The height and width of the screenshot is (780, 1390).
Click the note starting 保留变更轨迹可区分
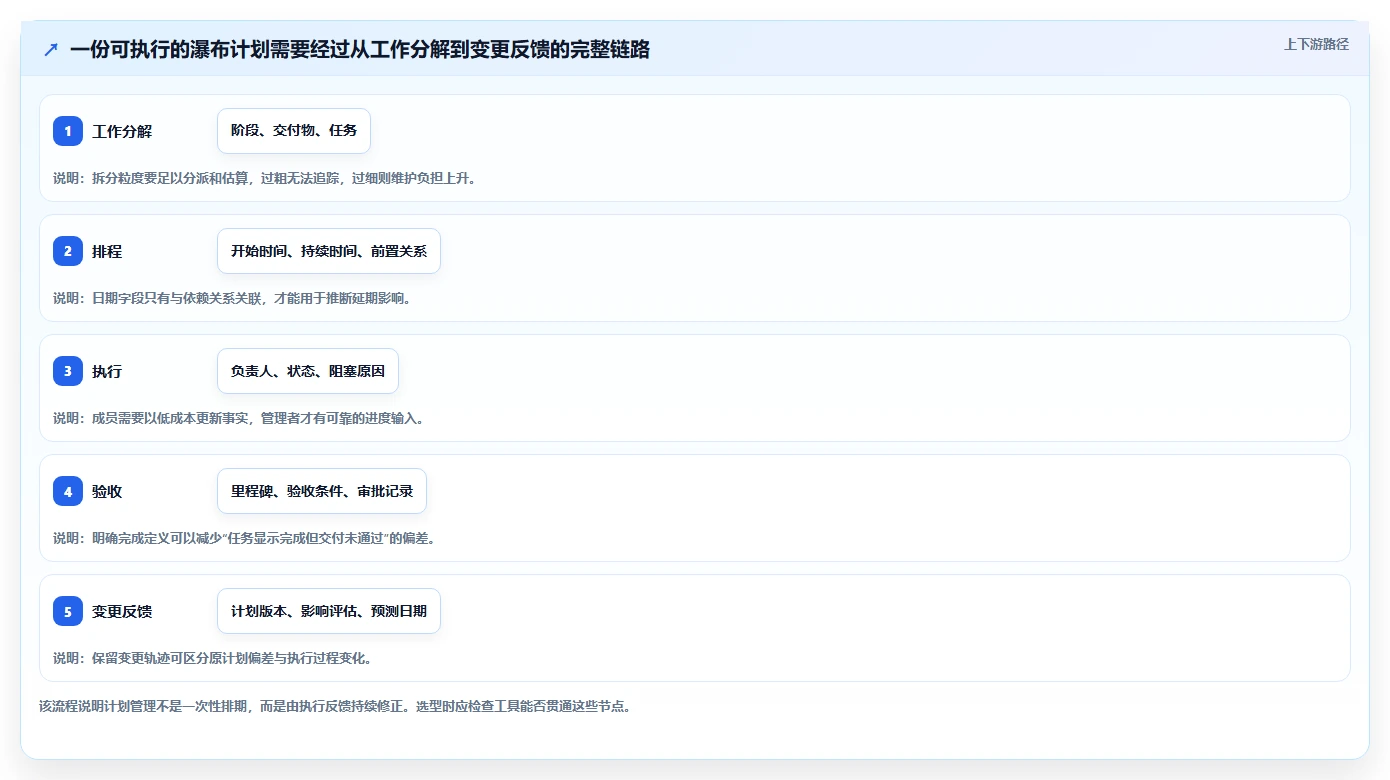(x=216, y=658)
